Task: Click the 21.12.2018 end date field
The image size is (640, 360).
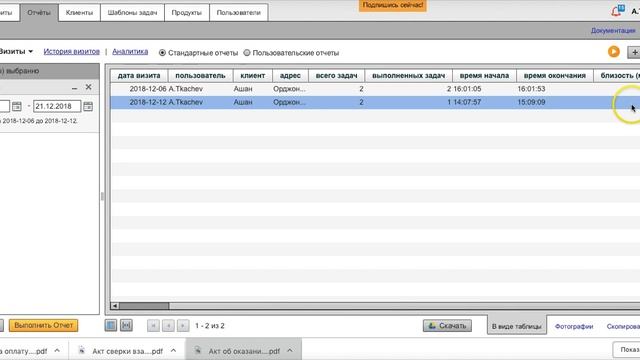Action: click(57, 106)
